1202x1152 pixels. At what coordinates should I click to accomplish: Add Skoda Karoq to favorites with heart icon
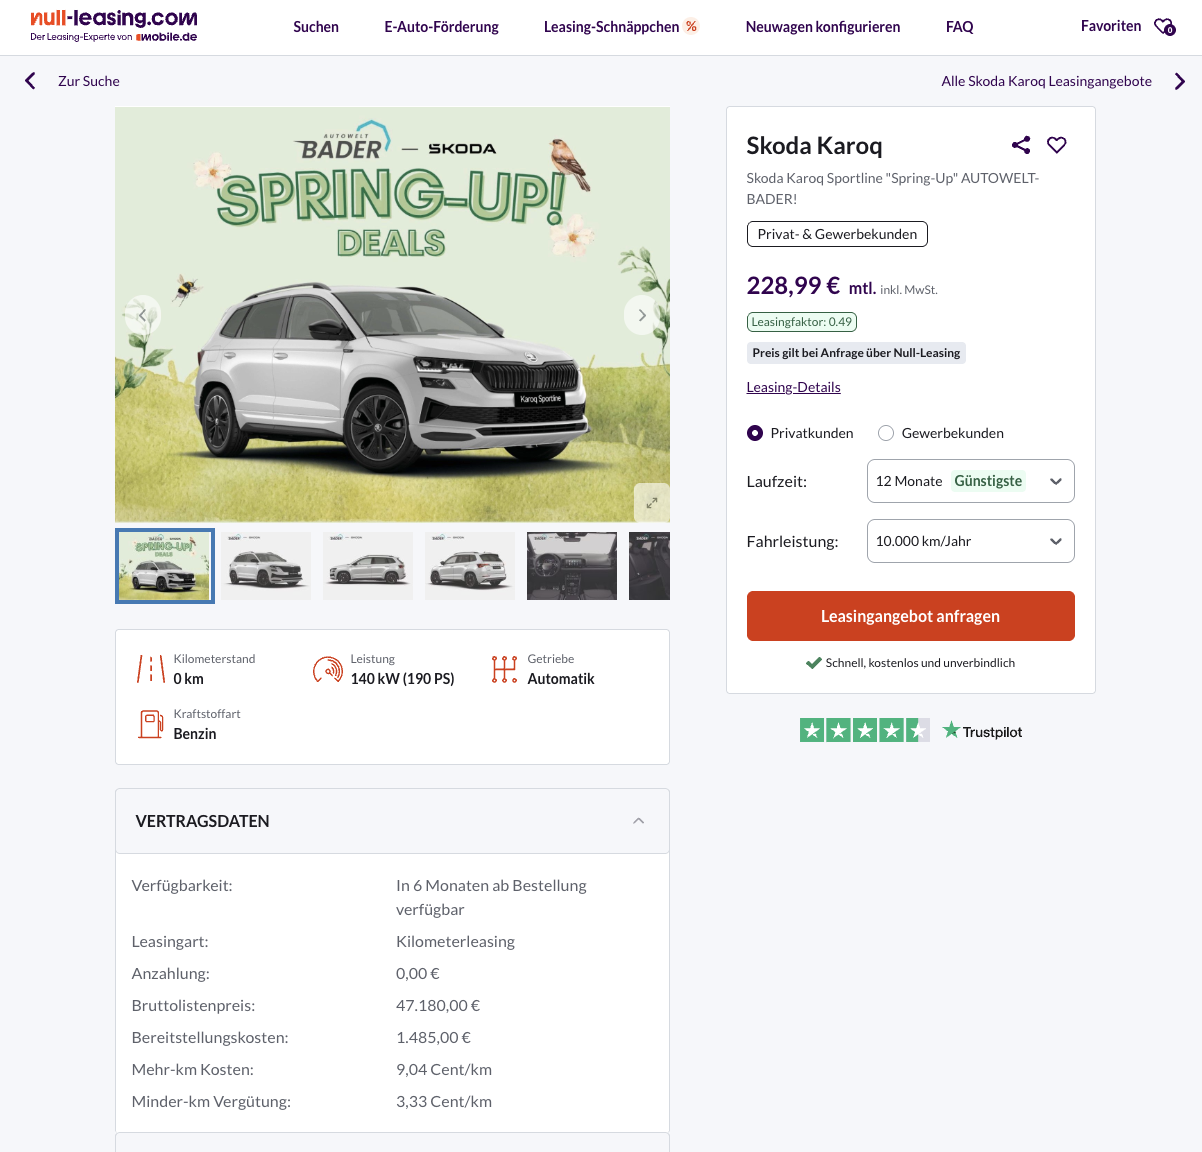coord(1057,145)
